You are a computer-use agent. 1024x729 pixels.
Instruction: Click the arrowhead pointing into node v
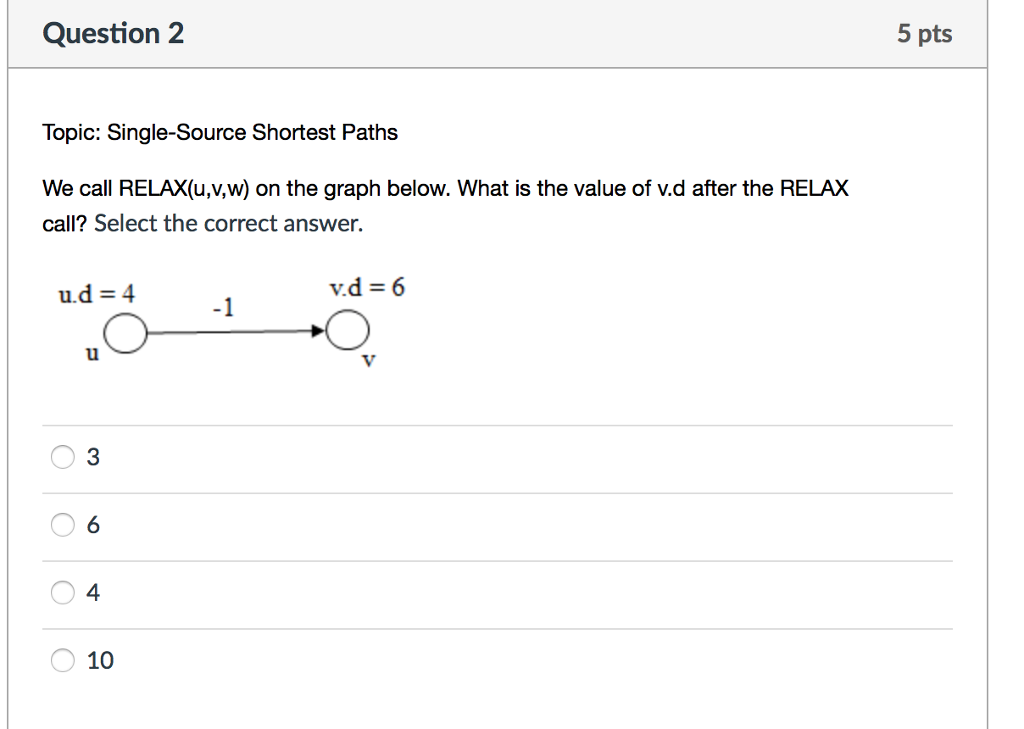(318, 332)
